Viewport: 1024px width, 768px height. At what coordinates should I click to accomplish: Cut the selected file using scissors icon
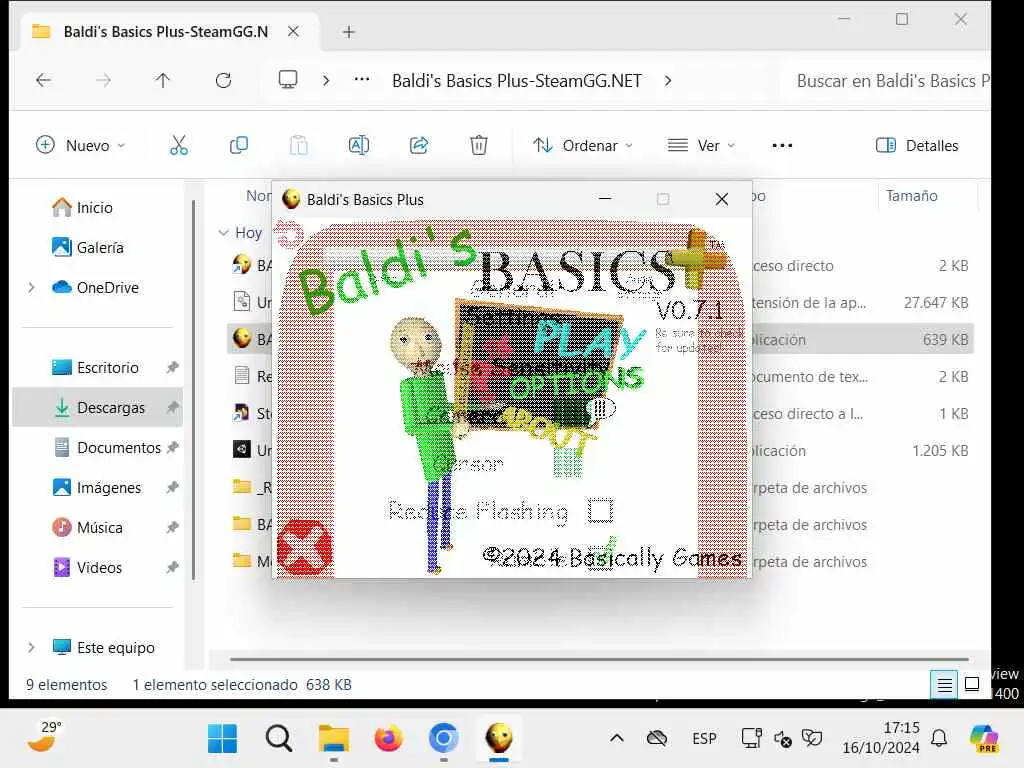pos(178,145)
